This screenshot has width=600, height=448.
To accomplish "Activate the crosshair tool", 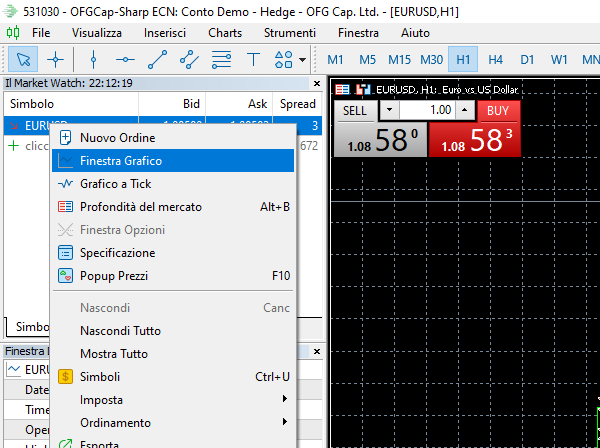I will click(x=55, y=59).
